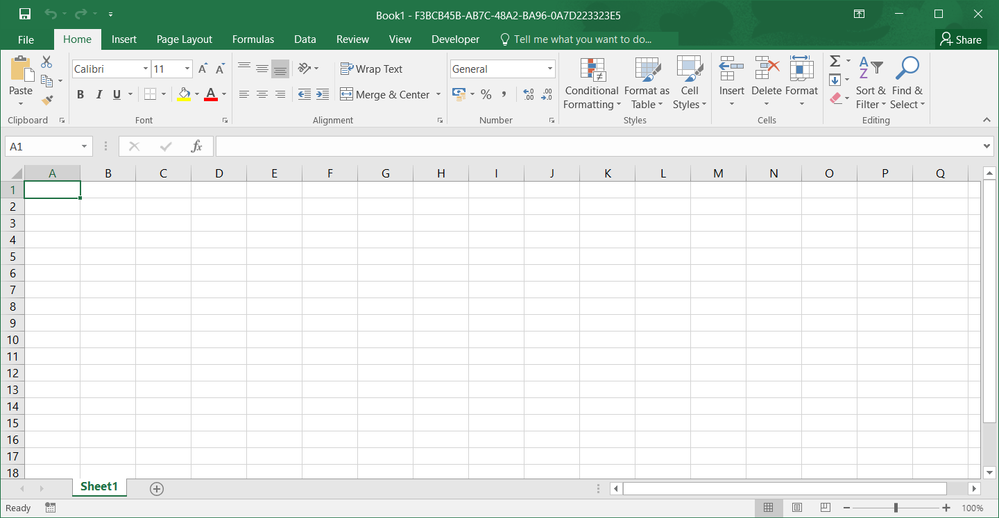Open the General number format dropdown
The width and height of the screenshot is (999, 518).
click(550, 69)
